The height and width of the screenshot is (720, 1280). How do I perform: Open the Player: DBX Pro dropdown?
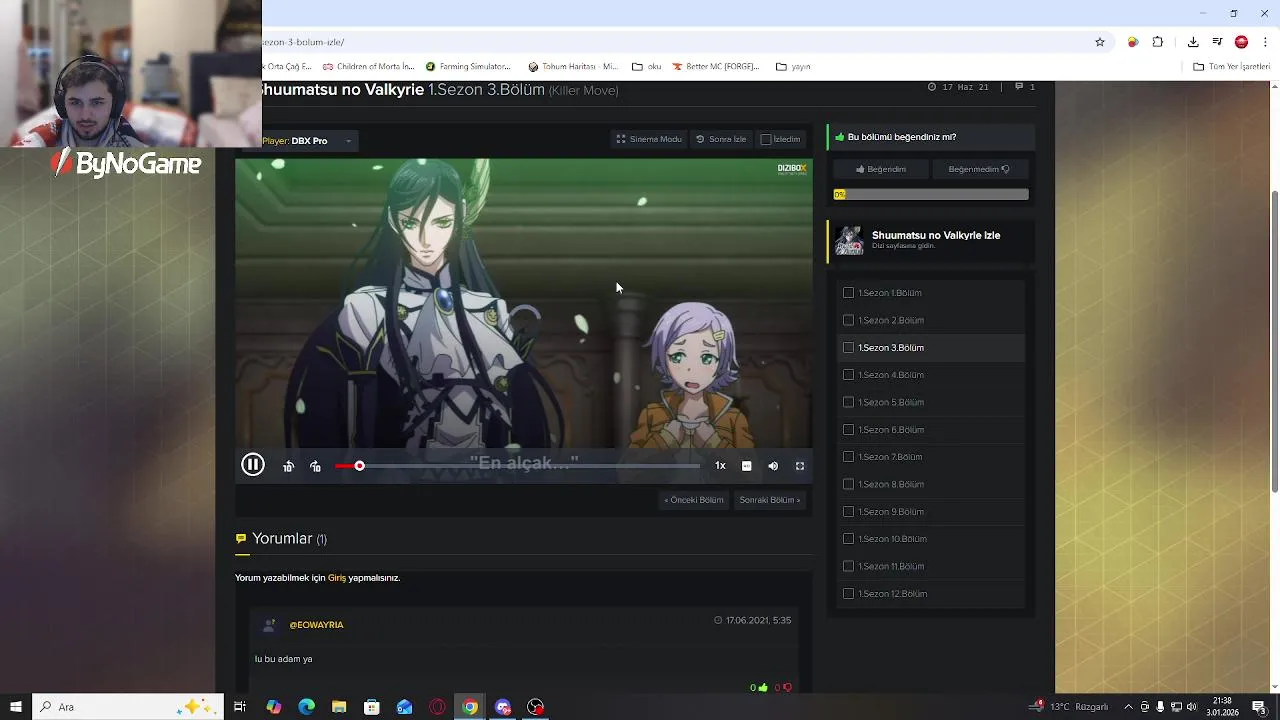coord(308,141)
